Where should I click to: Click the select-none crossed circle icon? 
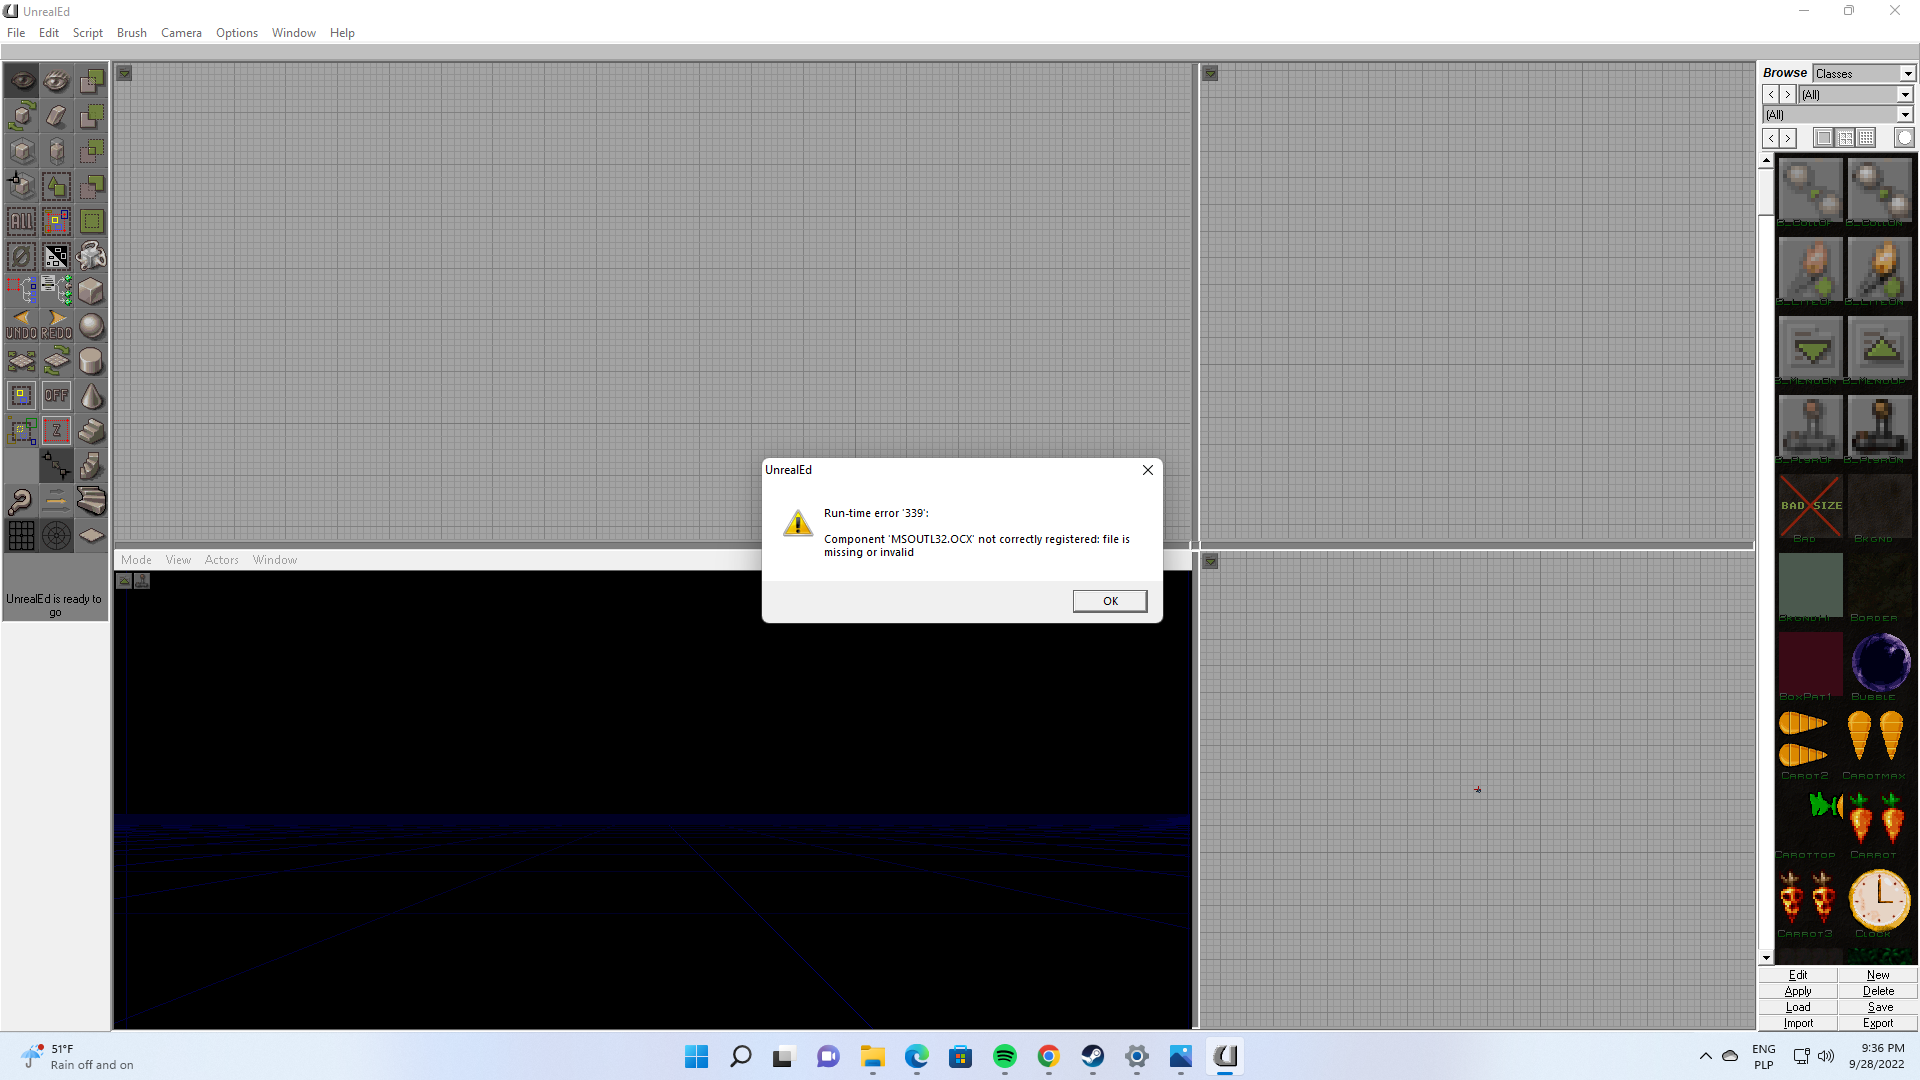(x=22, y=256)
